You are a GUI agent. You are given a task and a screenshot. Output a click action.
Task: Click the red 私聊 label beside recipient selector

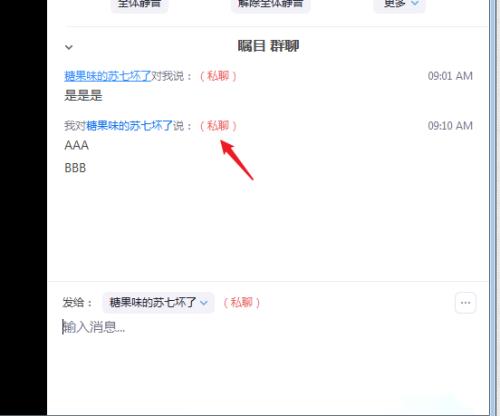[x=242, y=302]
